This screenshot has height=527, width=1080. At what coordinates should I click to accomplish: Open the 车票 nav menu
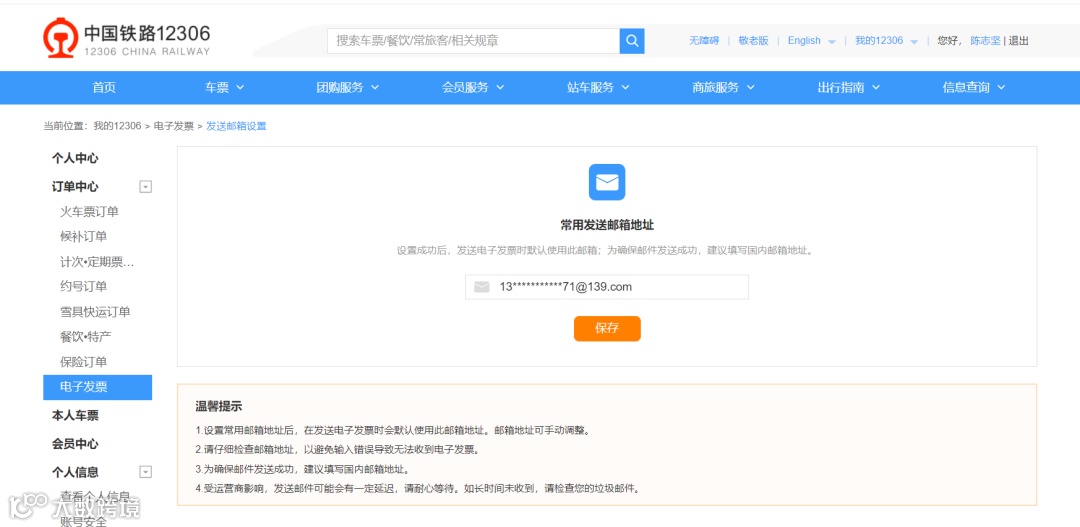click(x=225, y=87)
